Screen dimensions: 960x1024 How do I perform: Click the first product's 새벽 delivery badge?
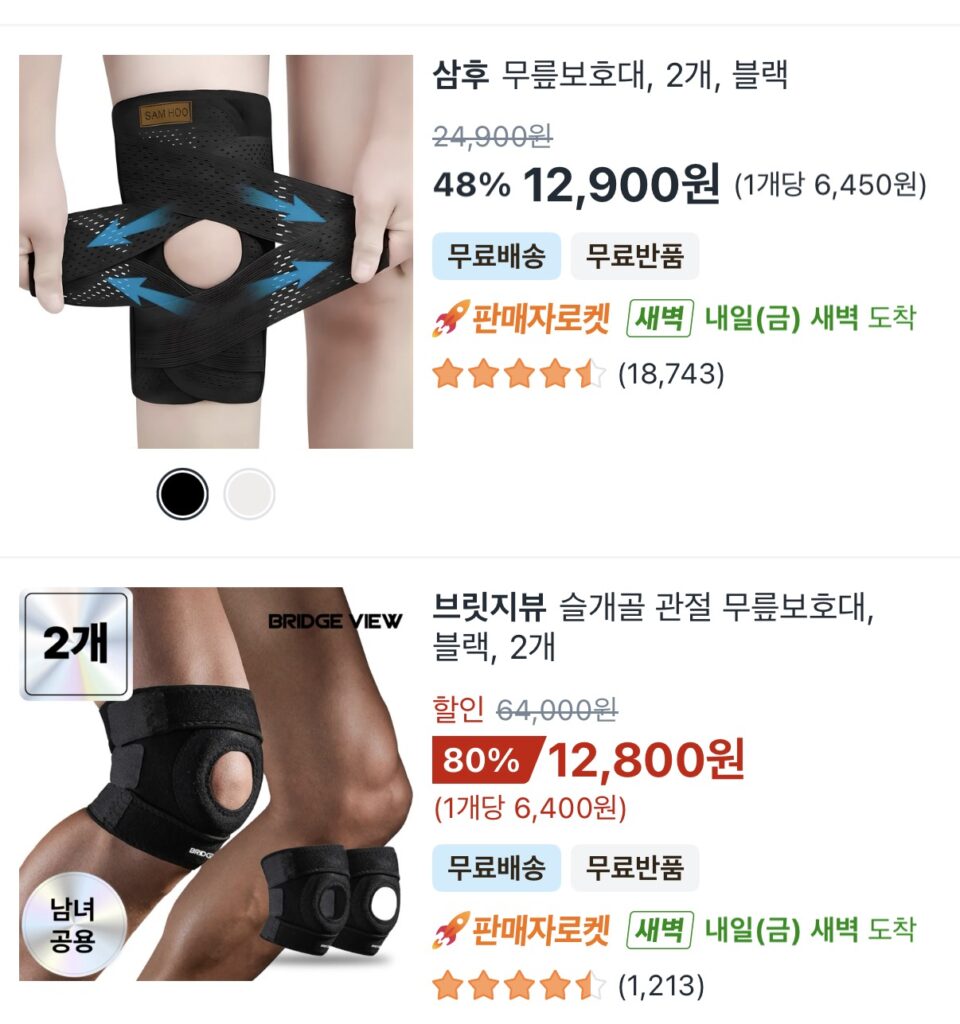pyautogui.click(x=660, y=319)
